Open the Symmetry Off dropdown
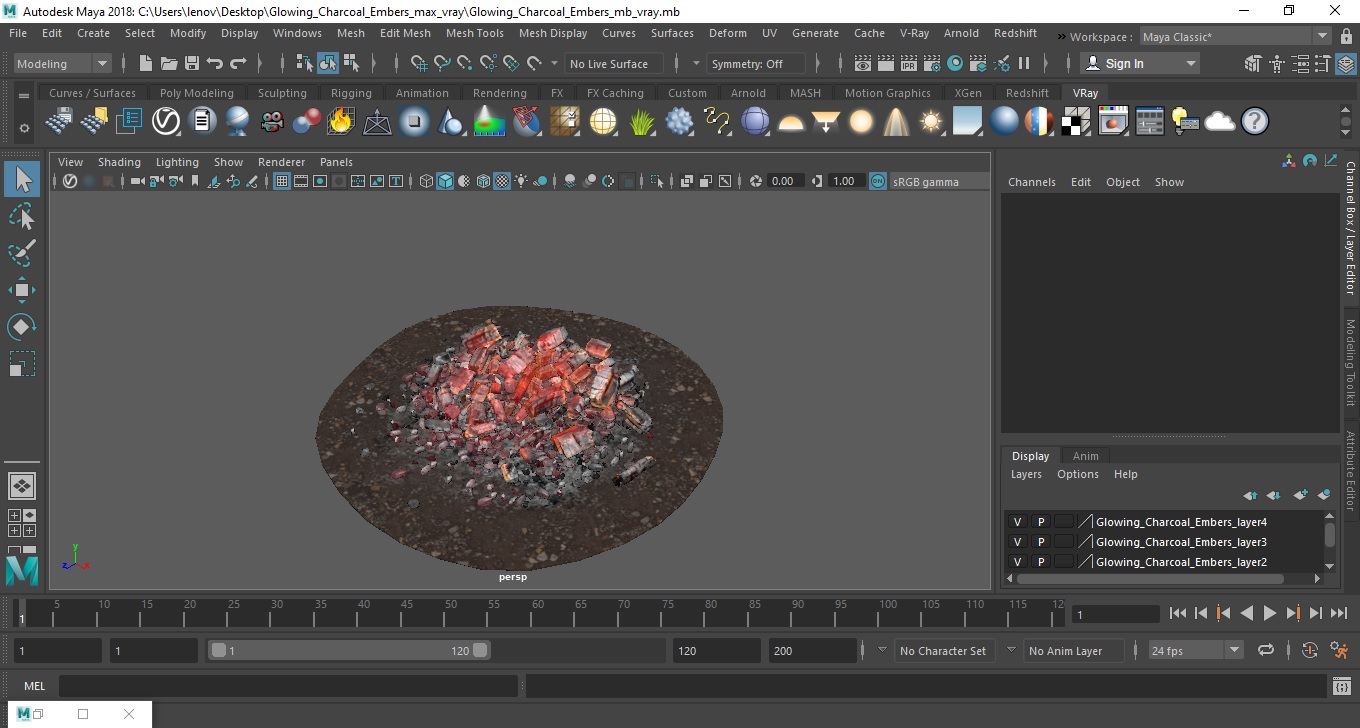1360x728 pixels. click(757, 63)
